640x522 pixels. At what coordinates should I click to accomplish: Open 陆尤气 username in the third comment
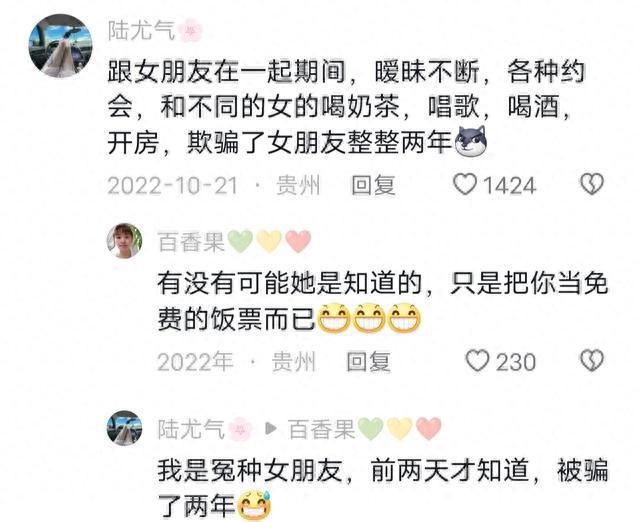(x=191, y=429)
